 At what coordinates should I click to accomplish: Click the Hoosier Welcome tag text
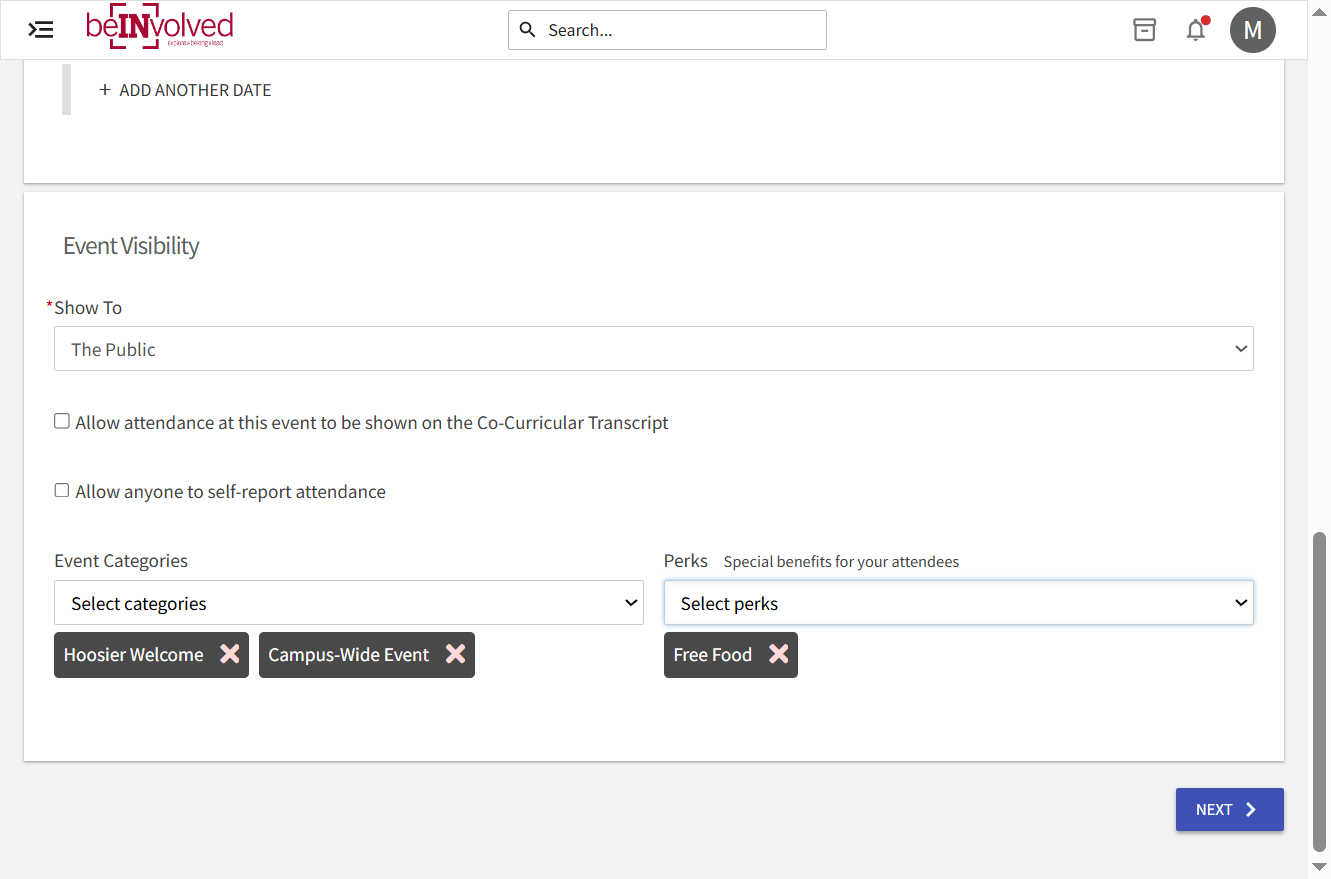(x=134, y=655)
